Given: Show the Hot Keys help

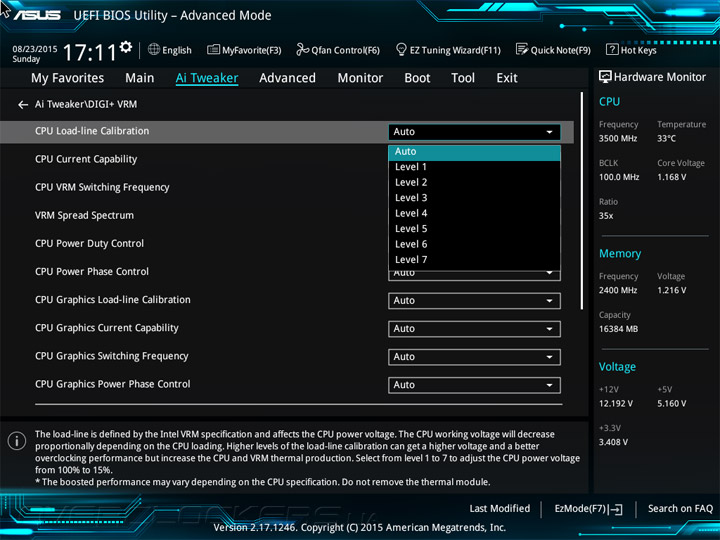Looking at the screenshot, I should point(630,50).
